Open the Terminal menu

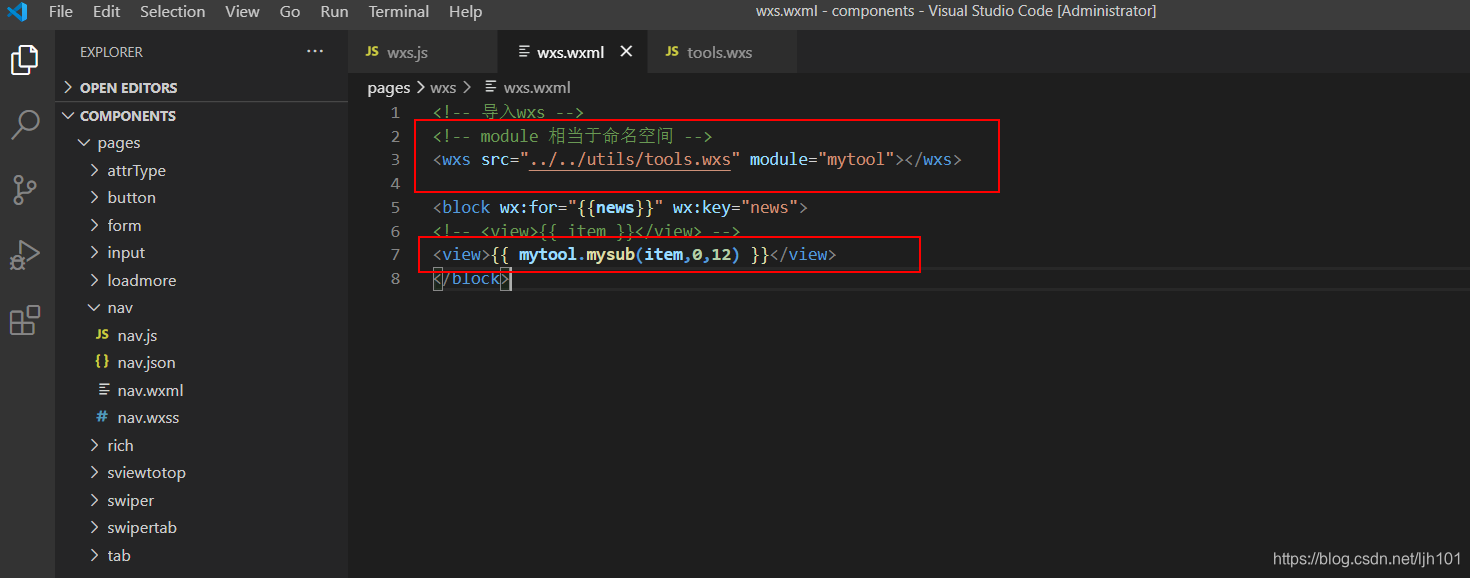(398, 12)
